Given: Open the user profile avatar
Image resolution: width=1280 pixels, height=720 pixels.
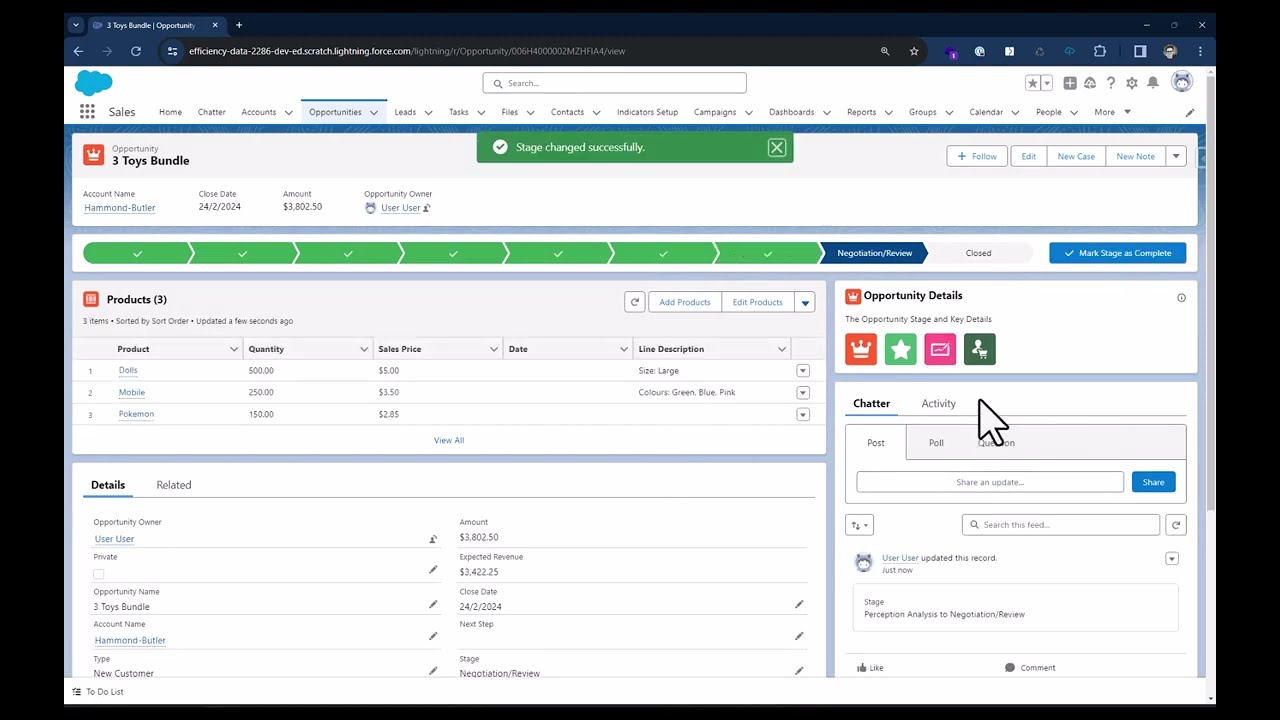Looking at the screenshot, I should 1182,82.
